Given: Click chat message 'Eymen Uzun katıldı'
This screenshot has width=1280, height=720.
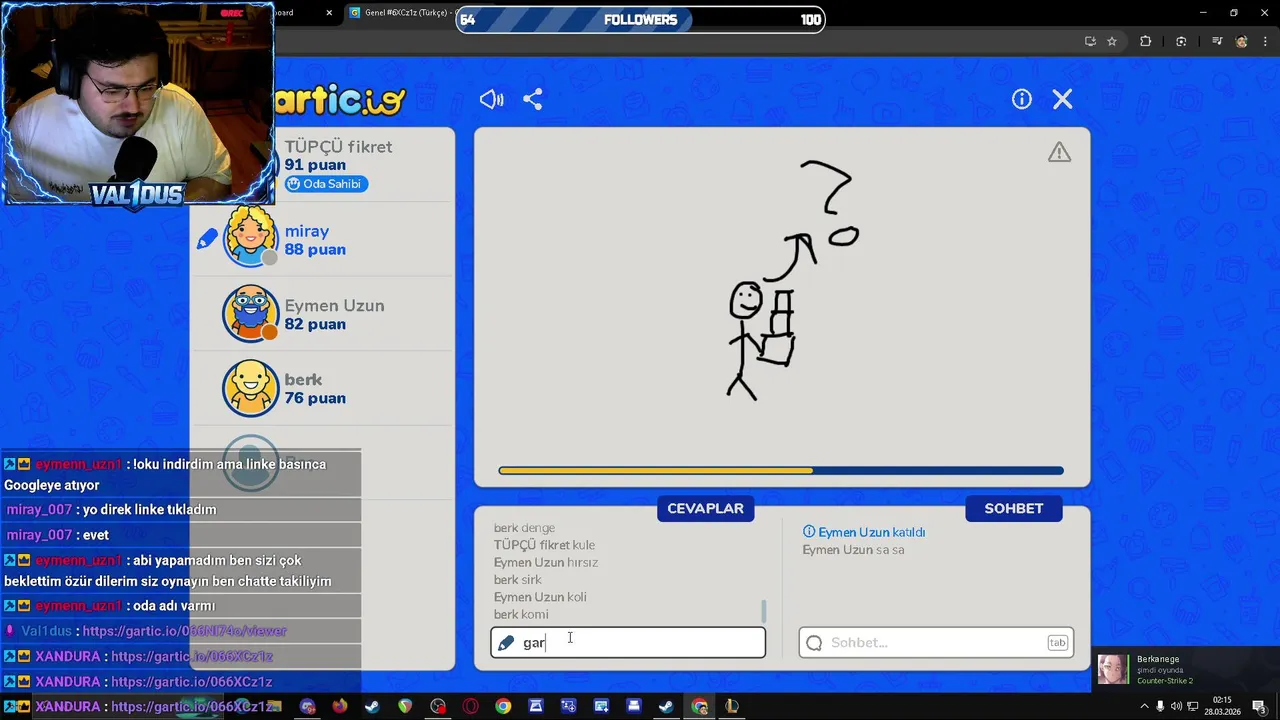Looking at the screenshot, I should click(x=864, y=532).
